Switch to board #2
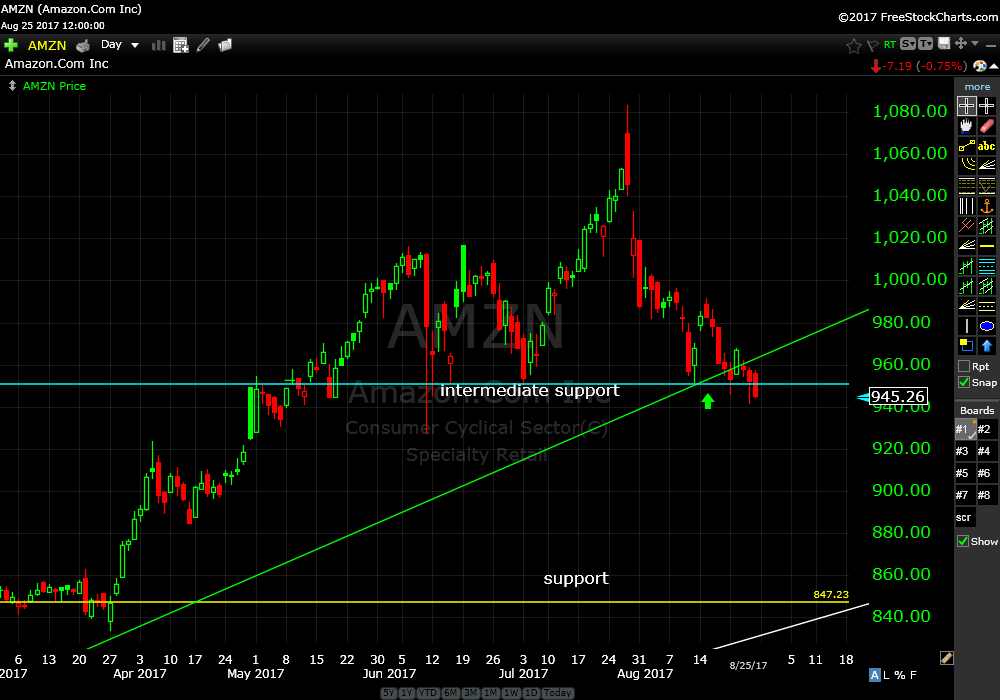 pyautogui.click(x=987, y=429)
